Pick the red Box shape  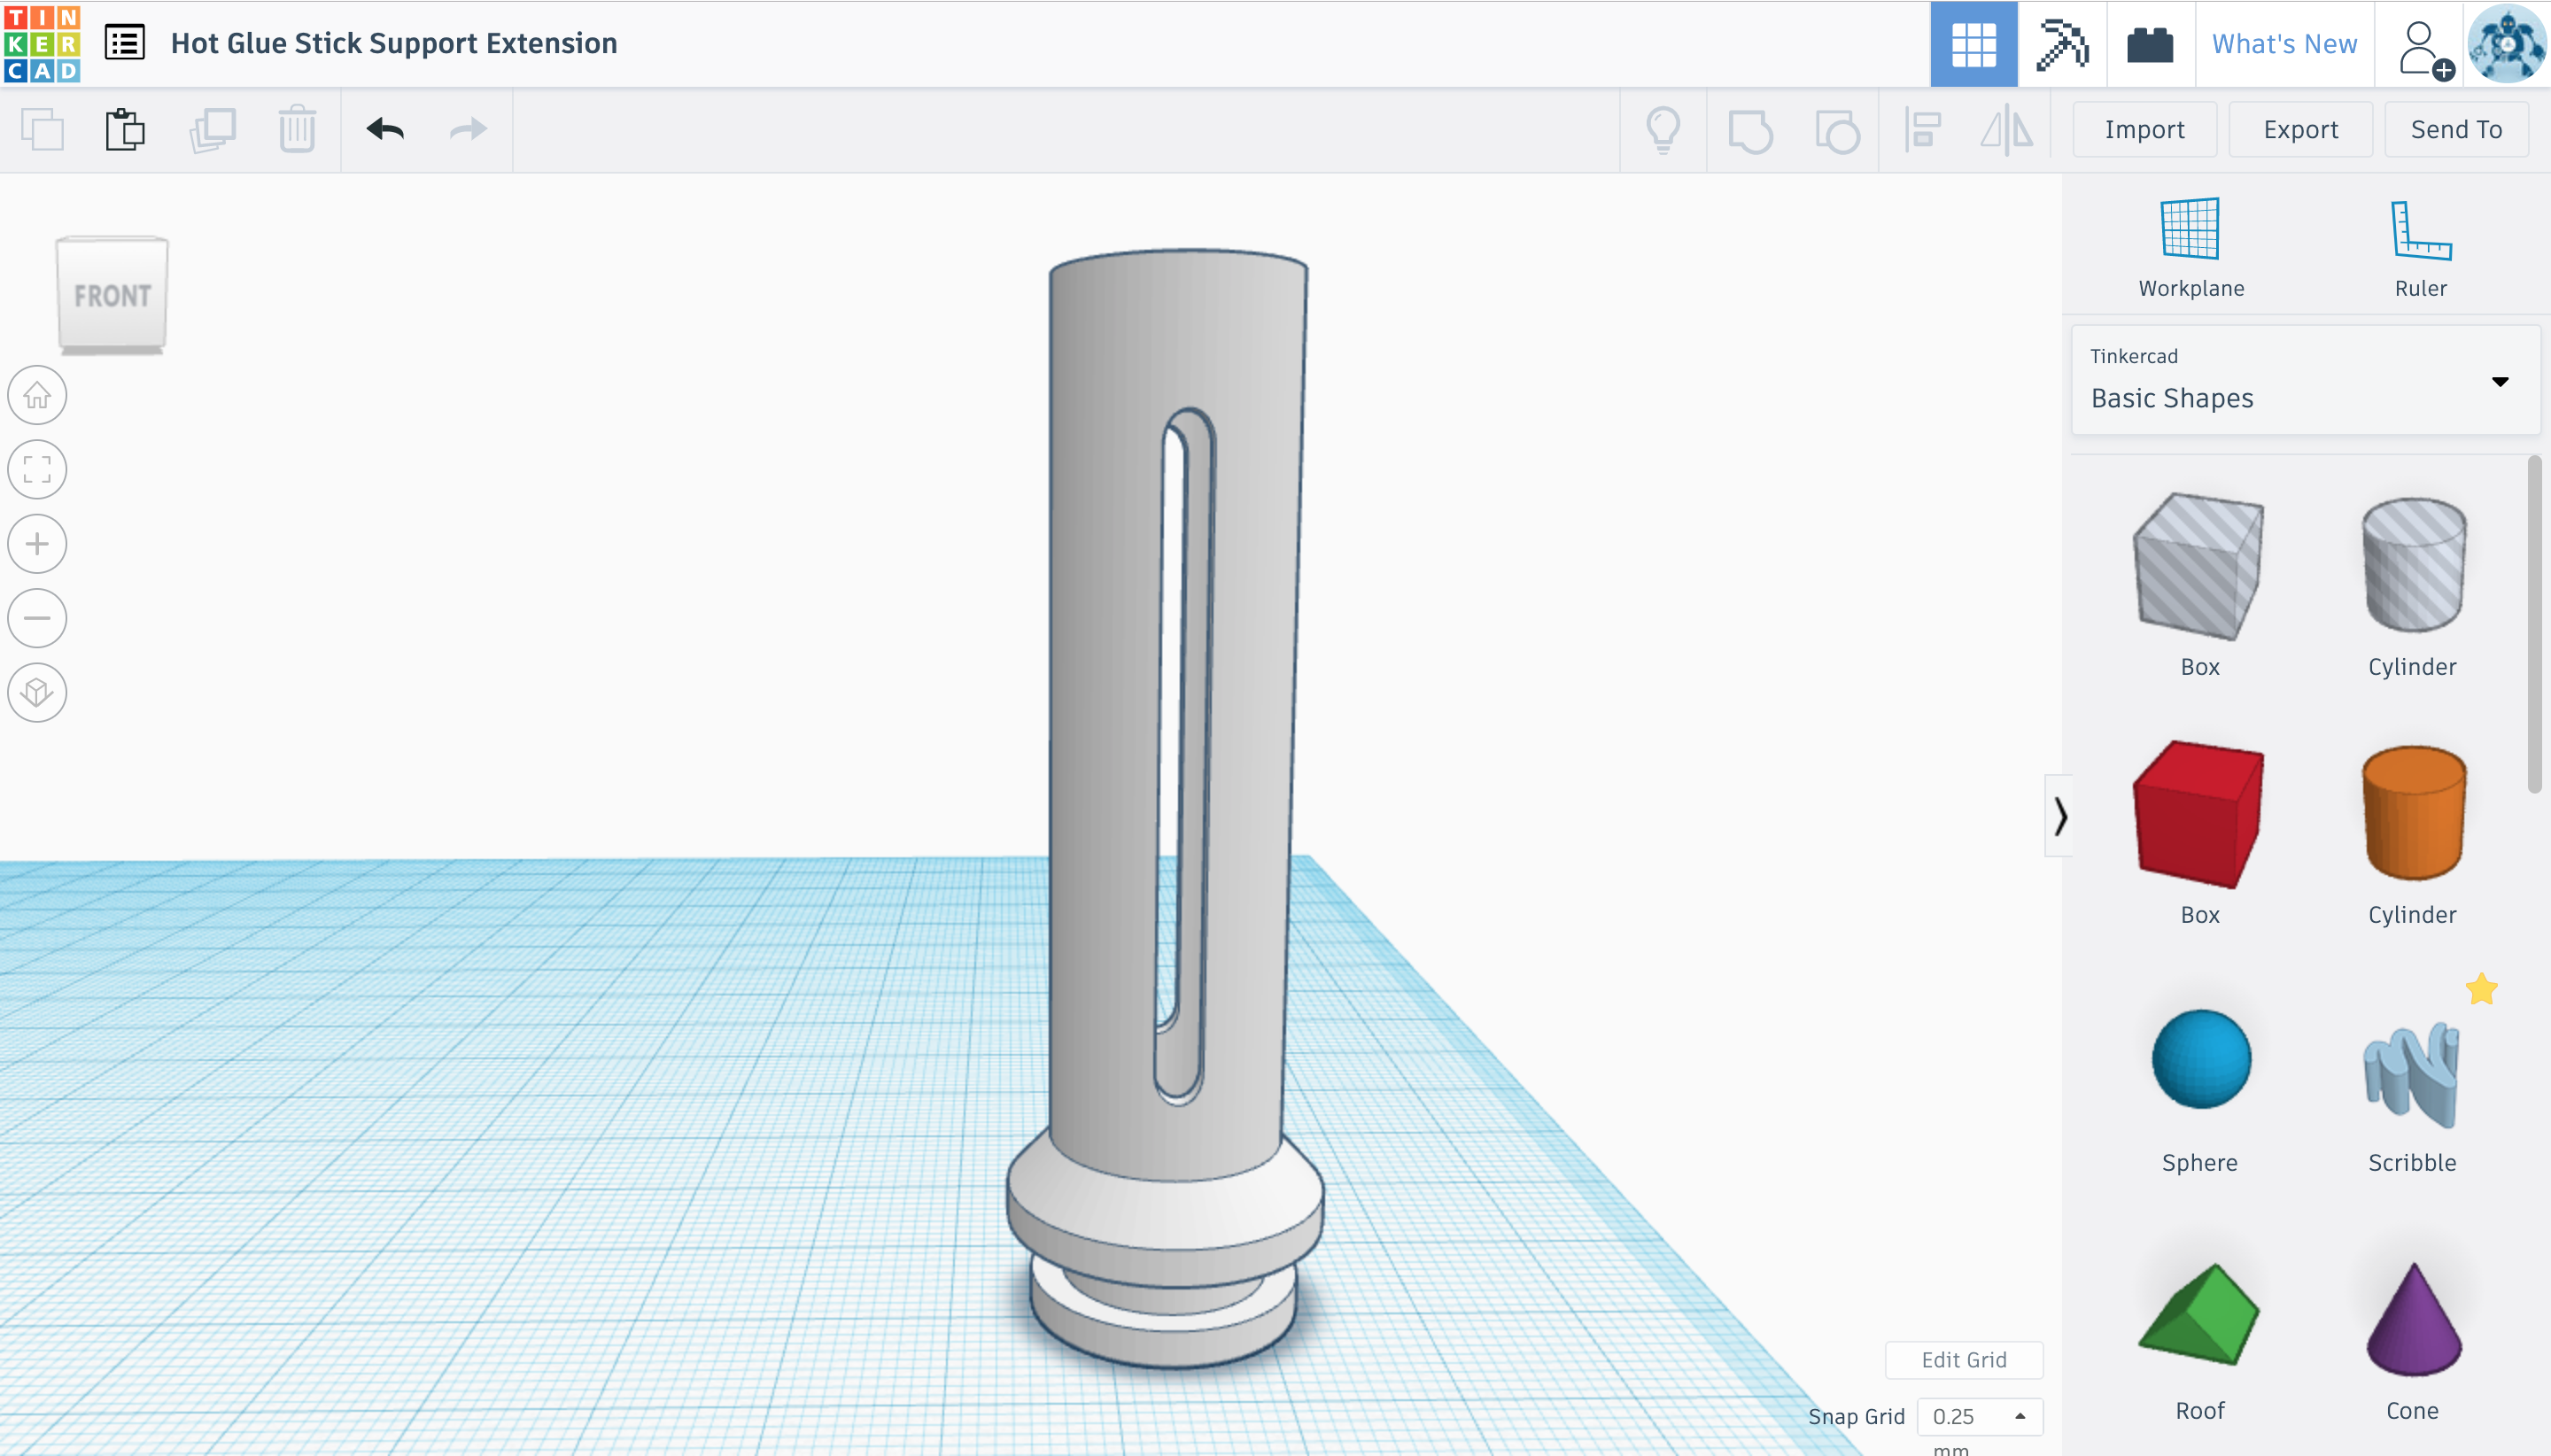pyautogui.click(x=2199, y=814)
